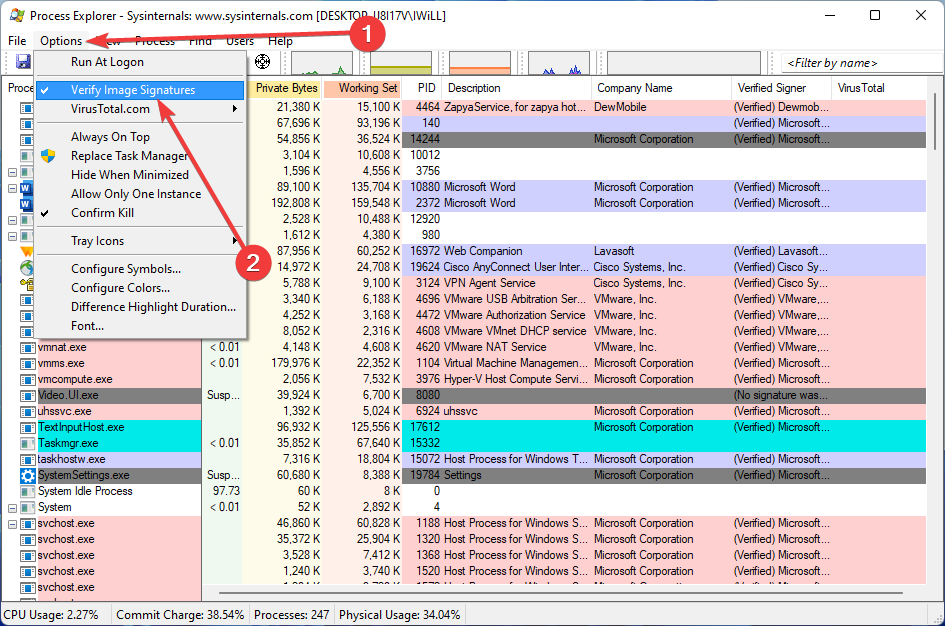Image resolution: width=945 pixels, height=626 pixels.
Task: Expand the Tray Icons submenu
Action: coord(140,241)
